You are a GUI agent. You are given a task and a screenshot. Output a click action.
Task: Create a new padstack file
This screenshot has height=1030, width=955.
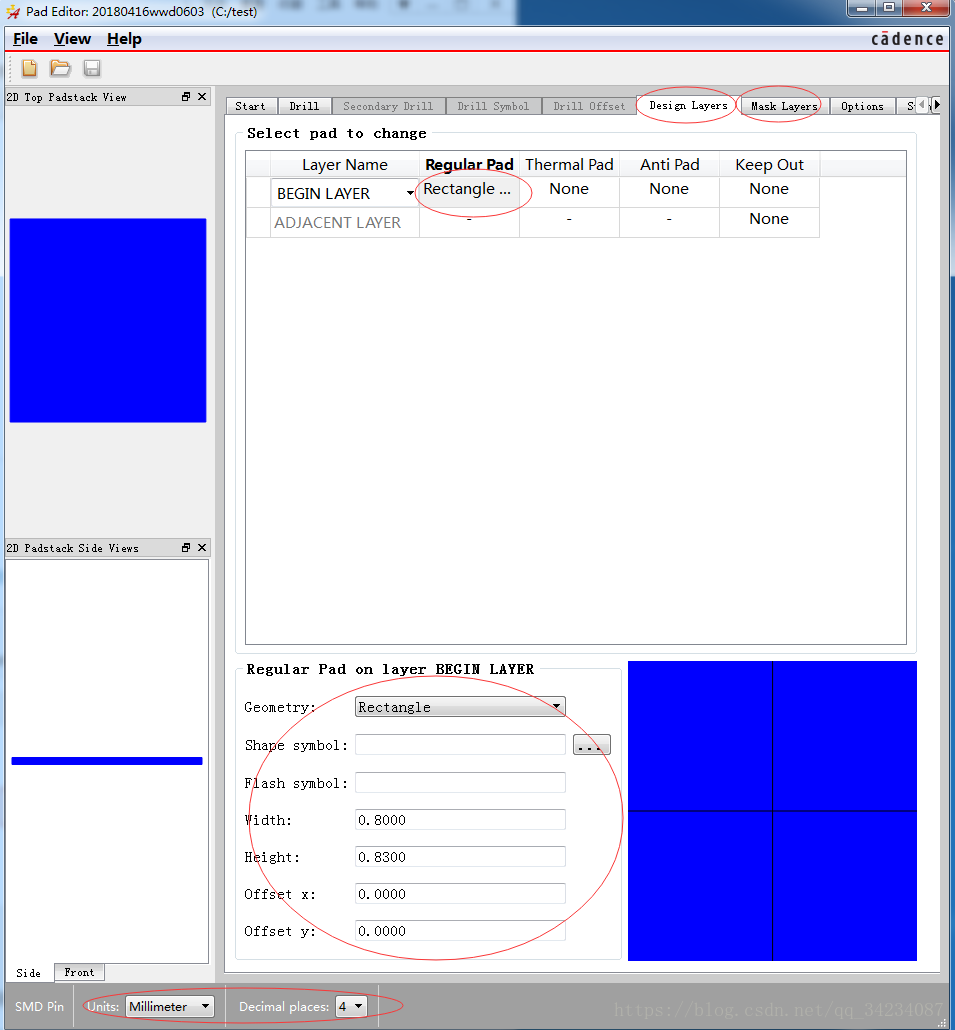click(30, 68)
